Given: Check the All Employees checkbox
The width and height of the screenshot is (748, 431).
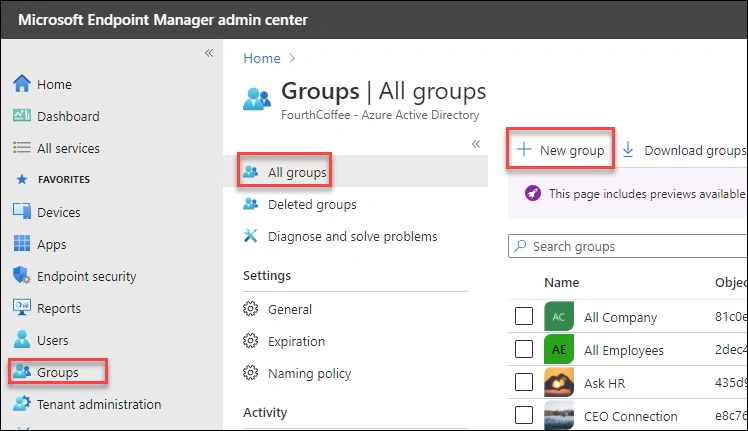Looking at the screenshot, I should click(x=524, y=349).
